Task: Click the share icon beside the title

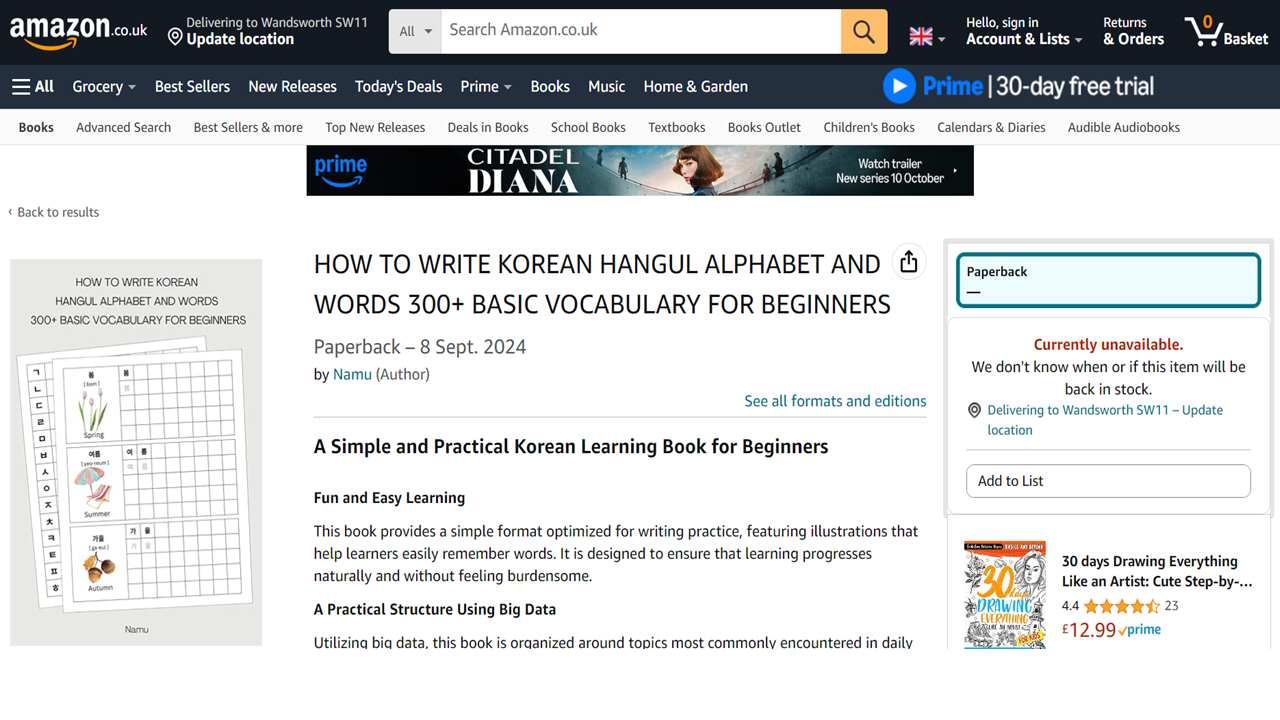Action: (x=908, y=262)
